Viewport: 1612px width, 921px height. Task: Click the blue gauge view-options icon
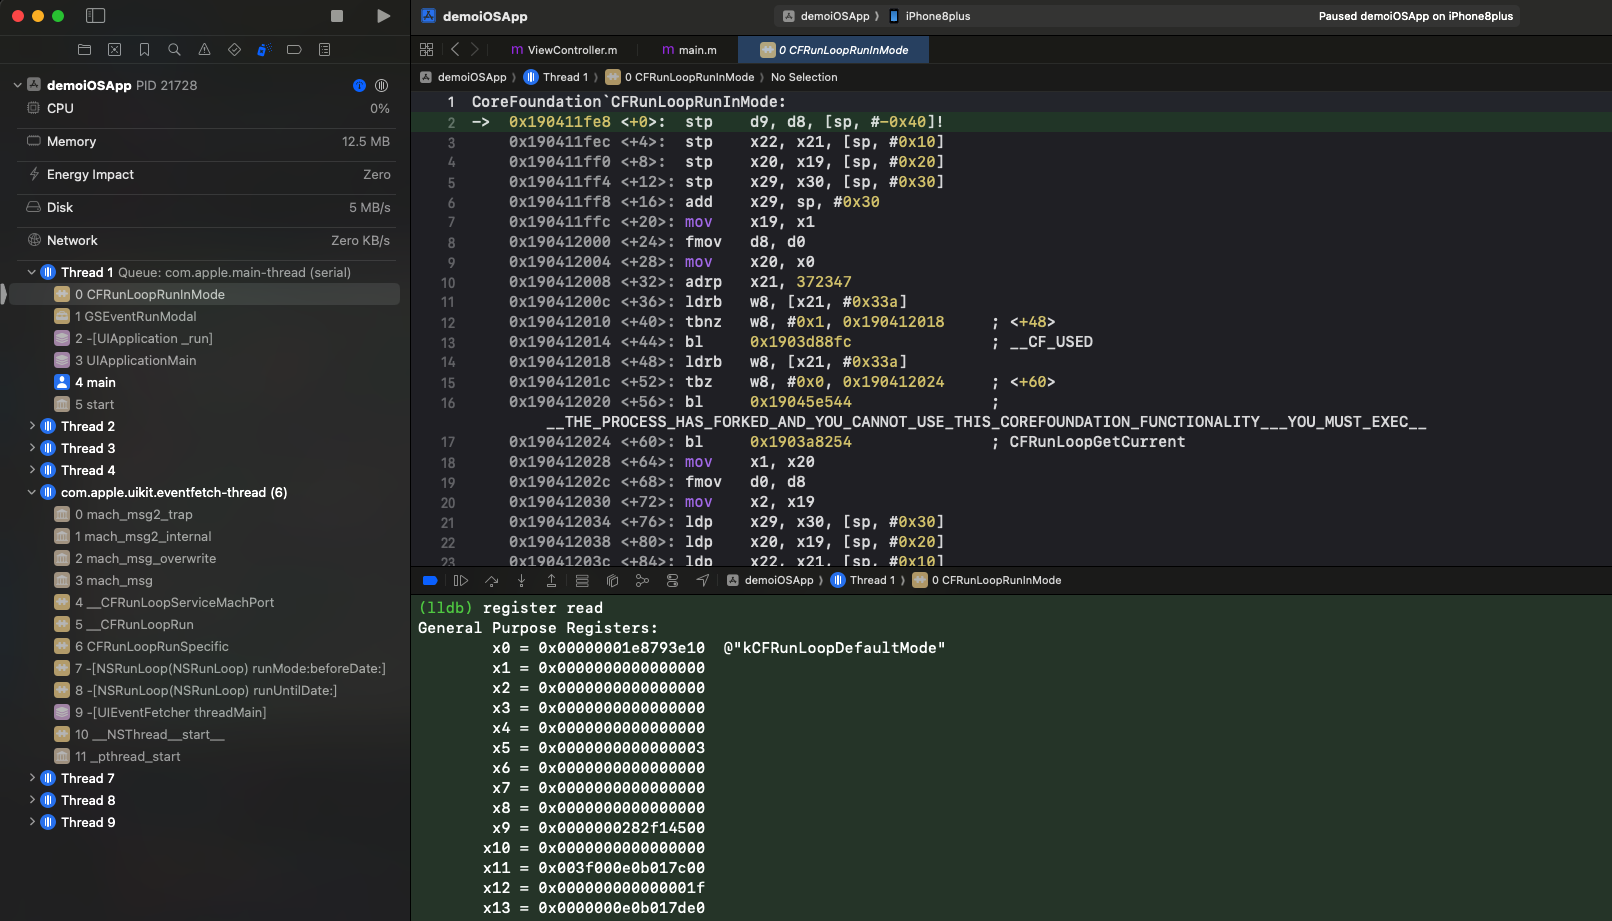point(360,85)
